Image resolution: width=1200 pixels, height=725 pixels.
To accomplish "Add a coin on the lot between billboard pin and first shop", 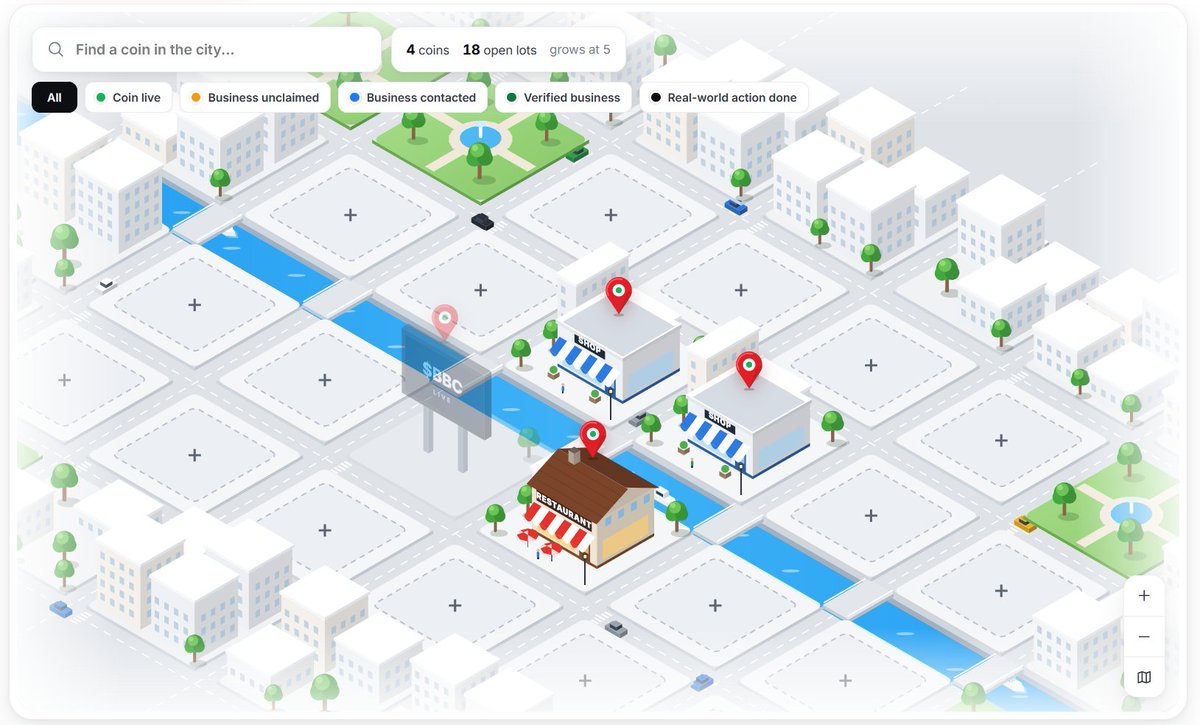I will pos(480,290).
